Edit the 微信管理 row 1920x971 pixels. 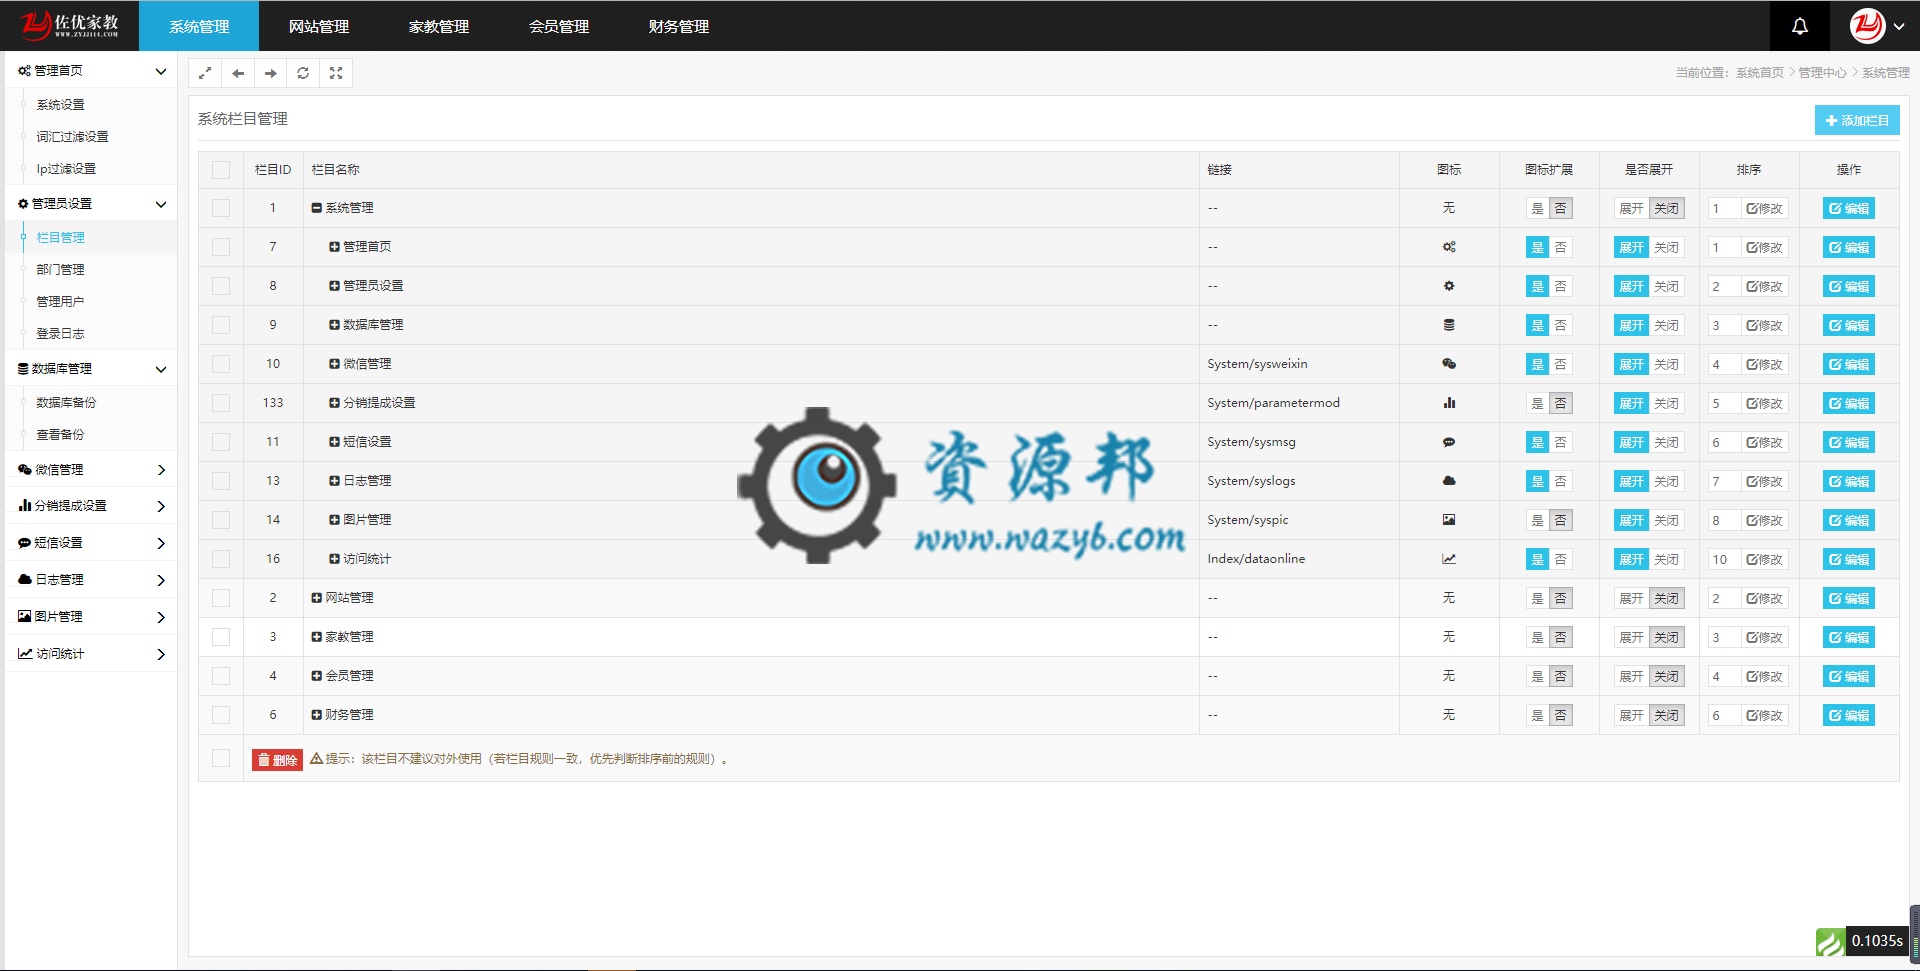1849,364
